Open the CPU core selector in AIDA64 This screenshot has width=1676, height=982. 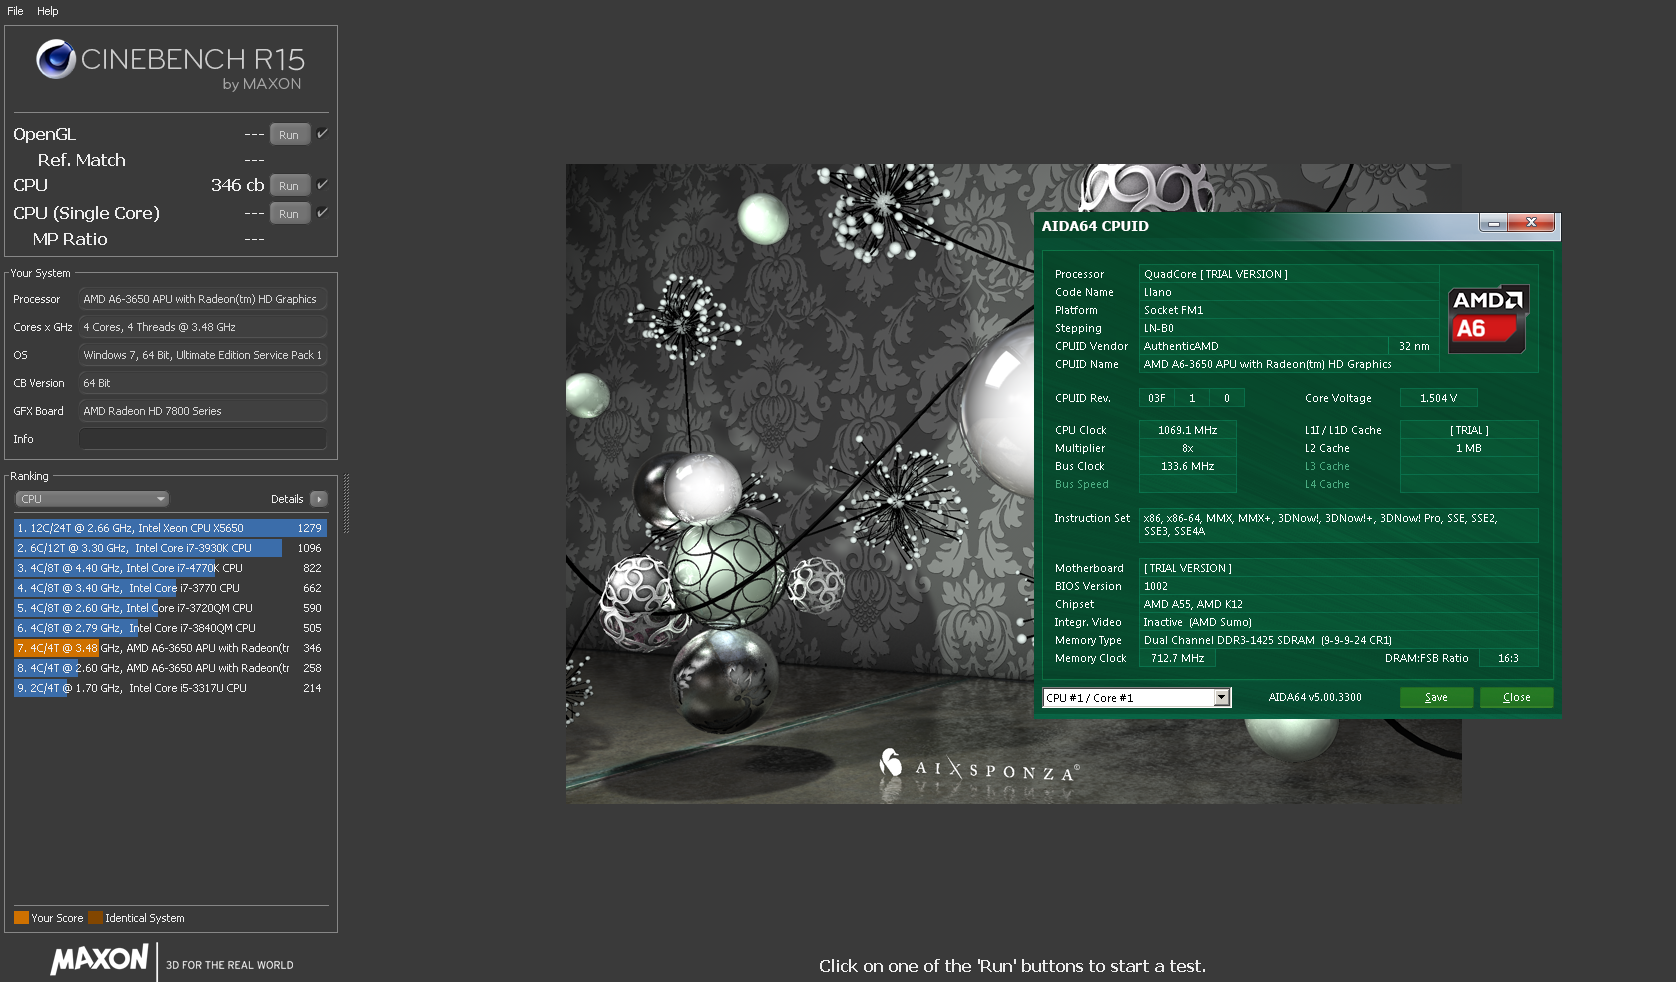pyautogui.click(x=1136, y=698)
